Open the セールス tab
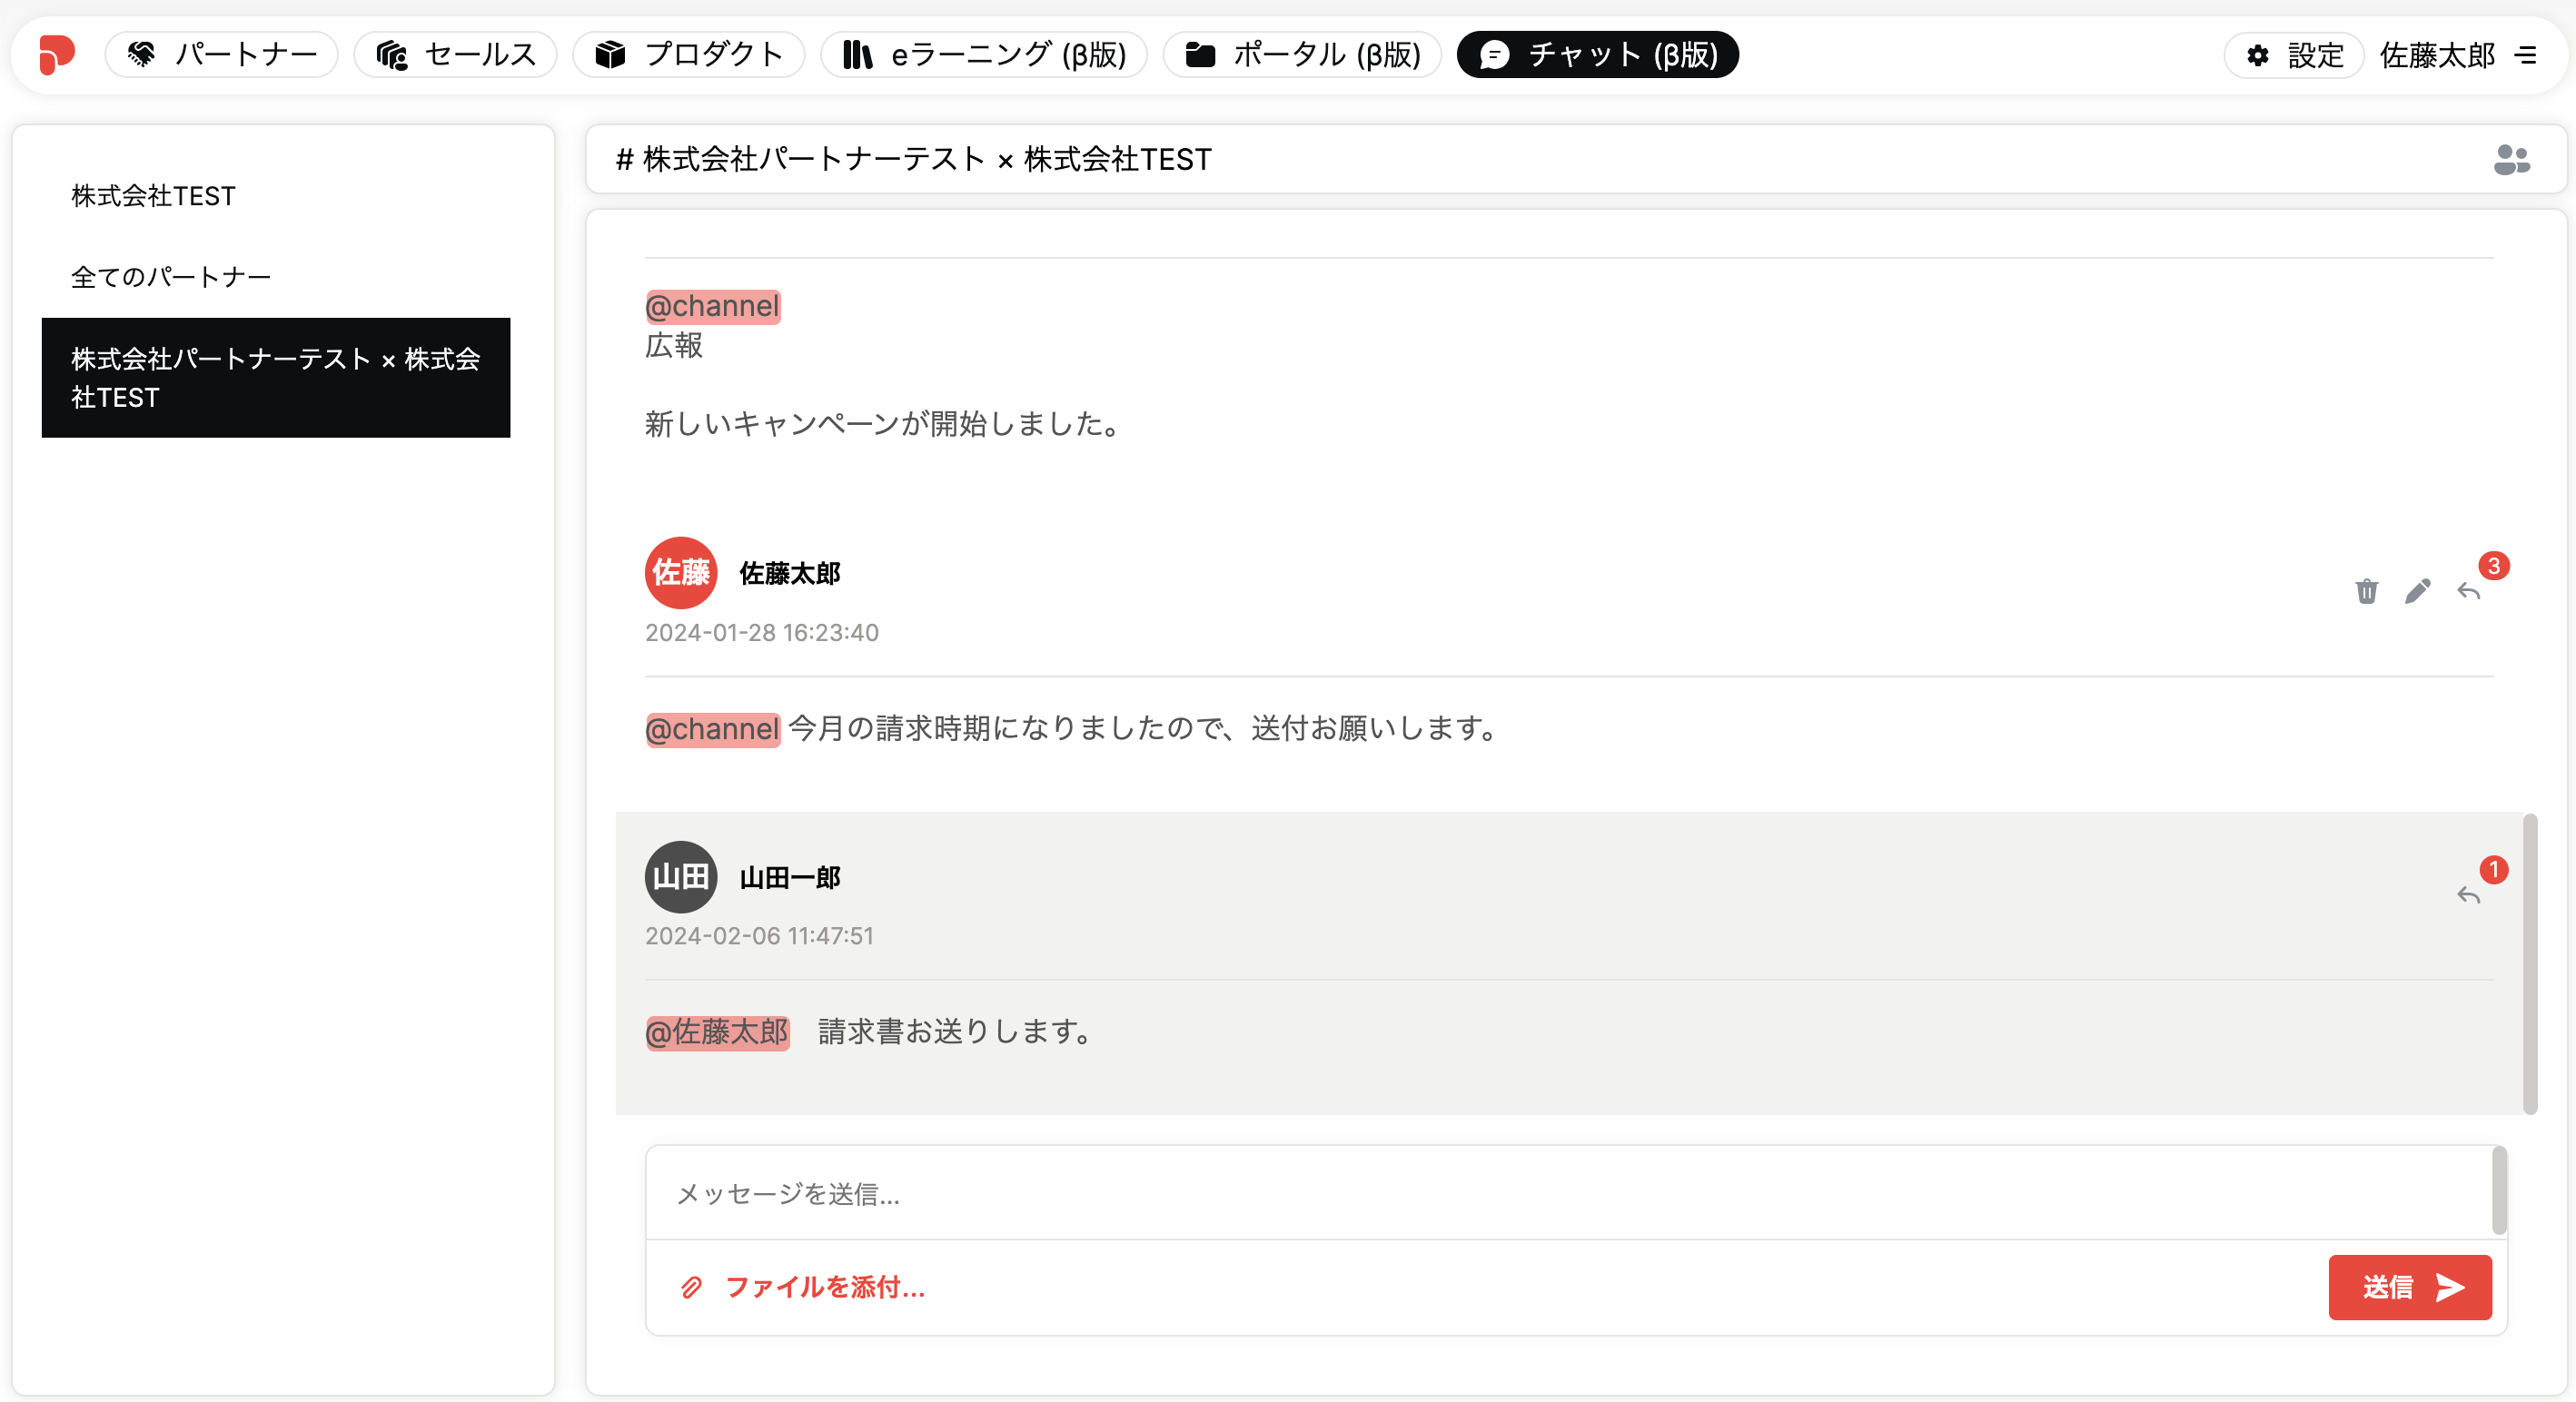The height and width of the screenshot is (1402, 2576). pos(456,54)
